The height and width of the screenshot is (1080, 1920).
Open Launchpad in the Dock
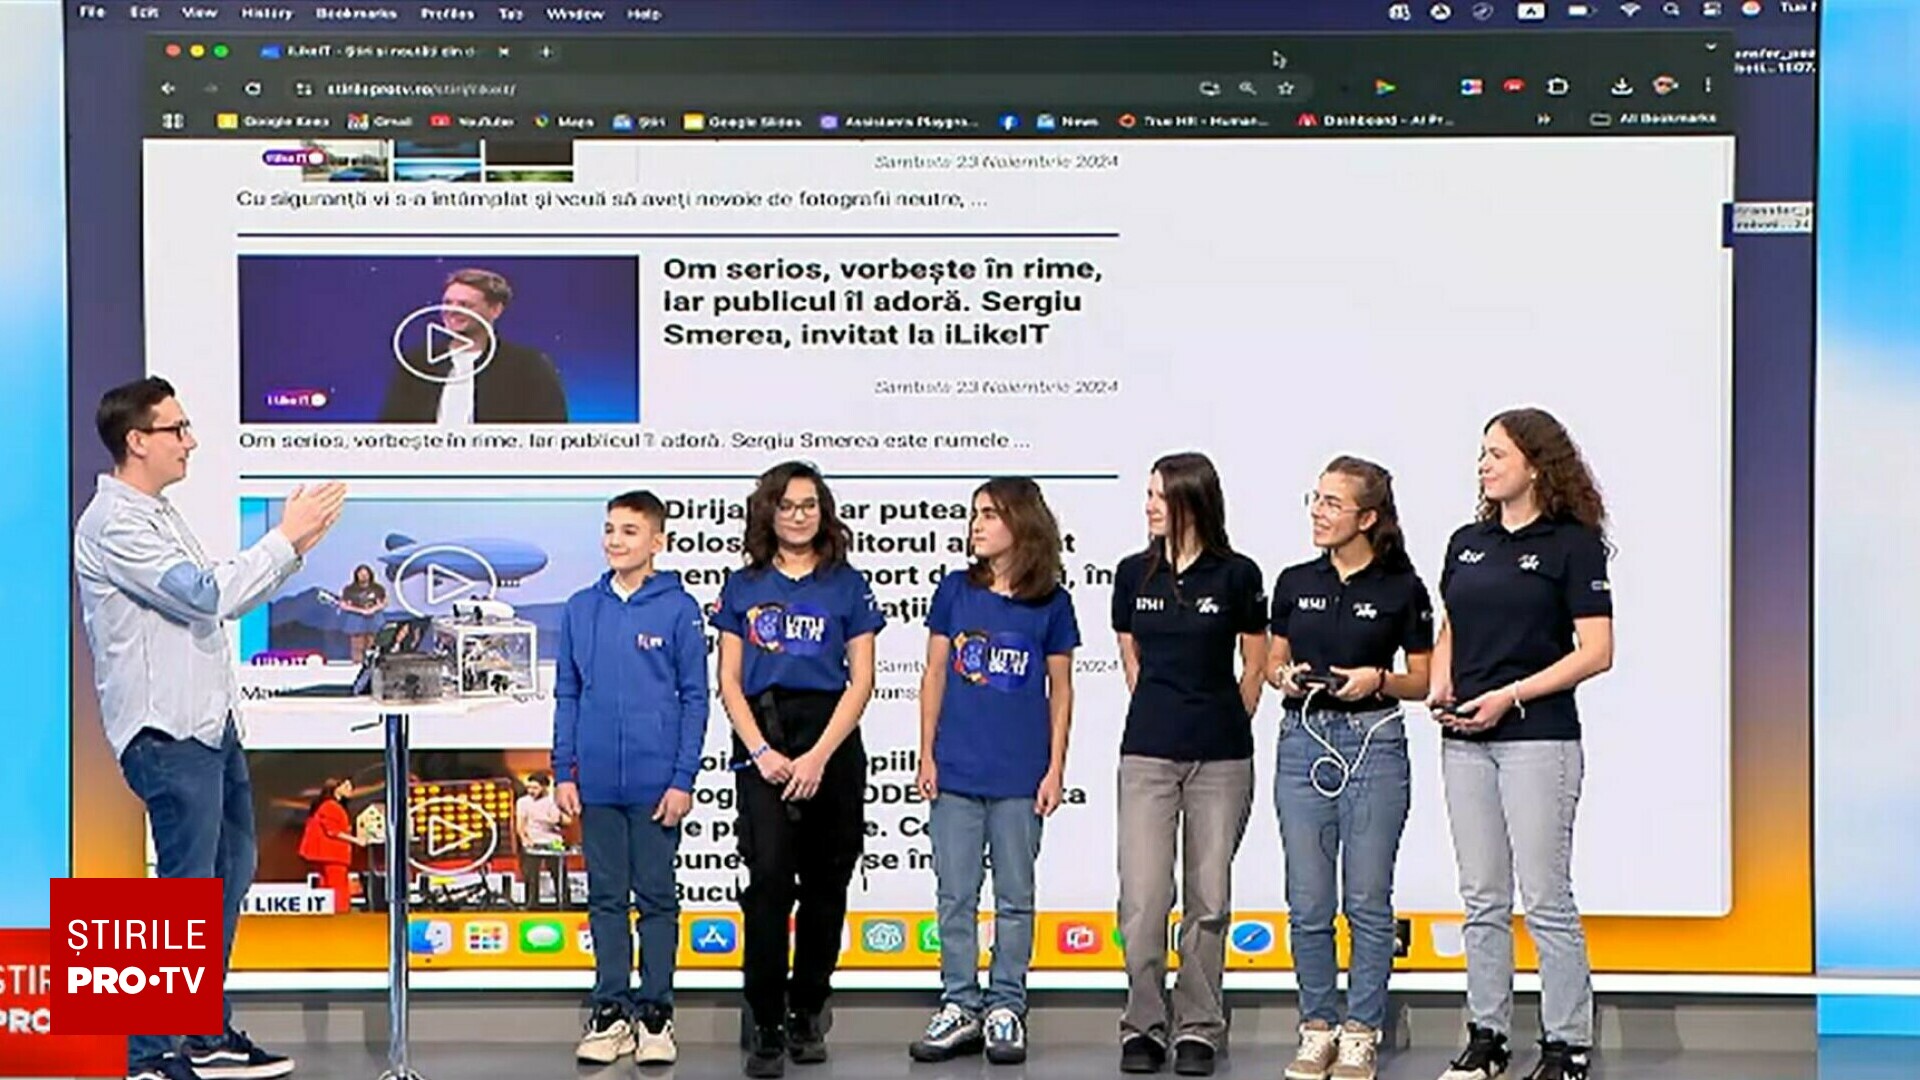[x=486, y=938]
